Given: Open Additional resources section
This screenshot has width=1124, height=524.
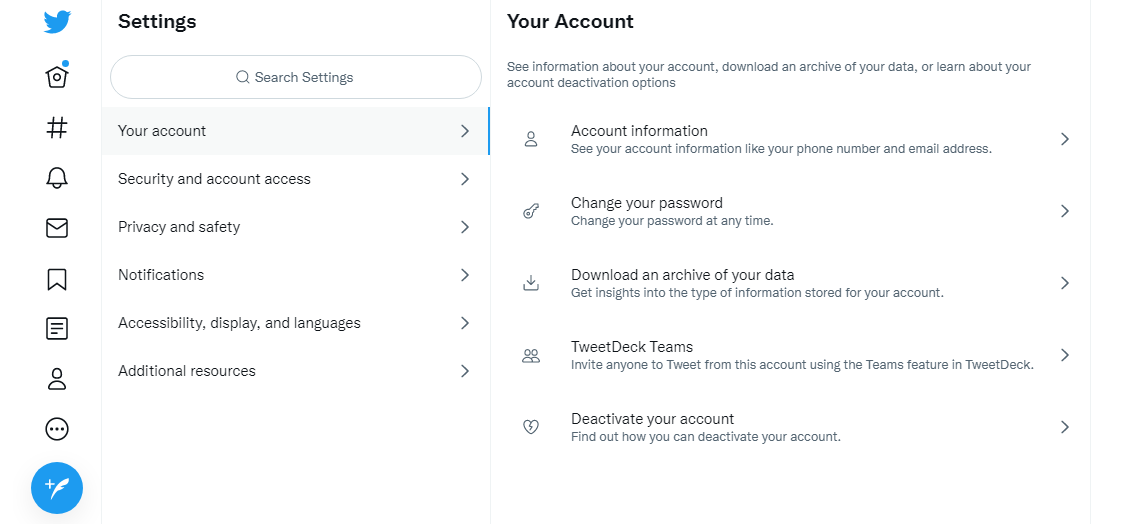Looking at the screenshot, I should (x=295, y=371).
